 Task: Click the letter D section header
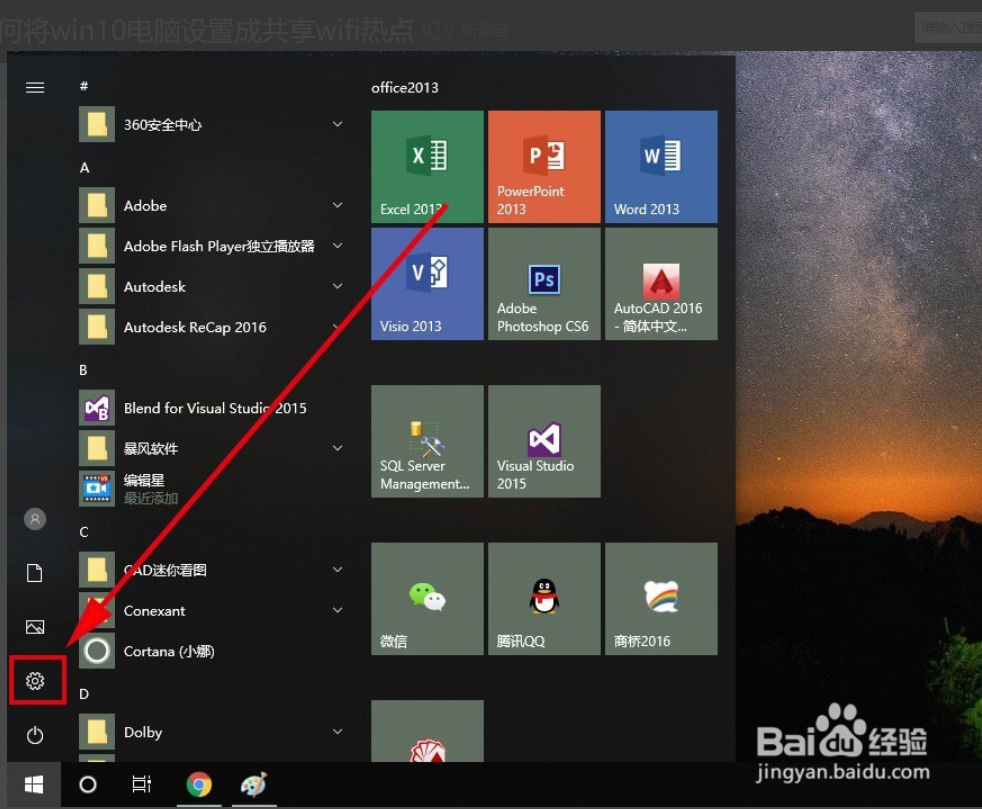pos(84,694)
